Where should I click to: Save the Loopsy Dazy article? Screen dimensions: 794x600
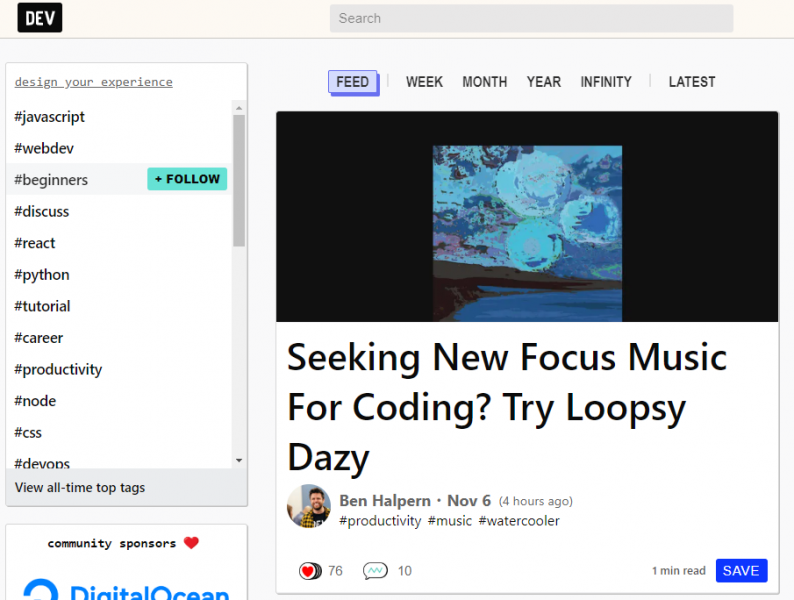741,571
